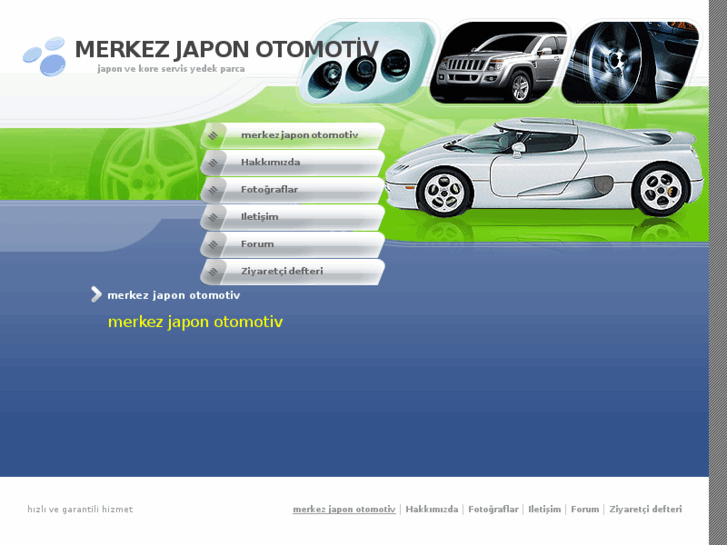Image resolution: width=727 pixels, height=545 pixels.
Task: Click the arrow icon beside Hakkımızda menu button
Action: pos(213,163)
